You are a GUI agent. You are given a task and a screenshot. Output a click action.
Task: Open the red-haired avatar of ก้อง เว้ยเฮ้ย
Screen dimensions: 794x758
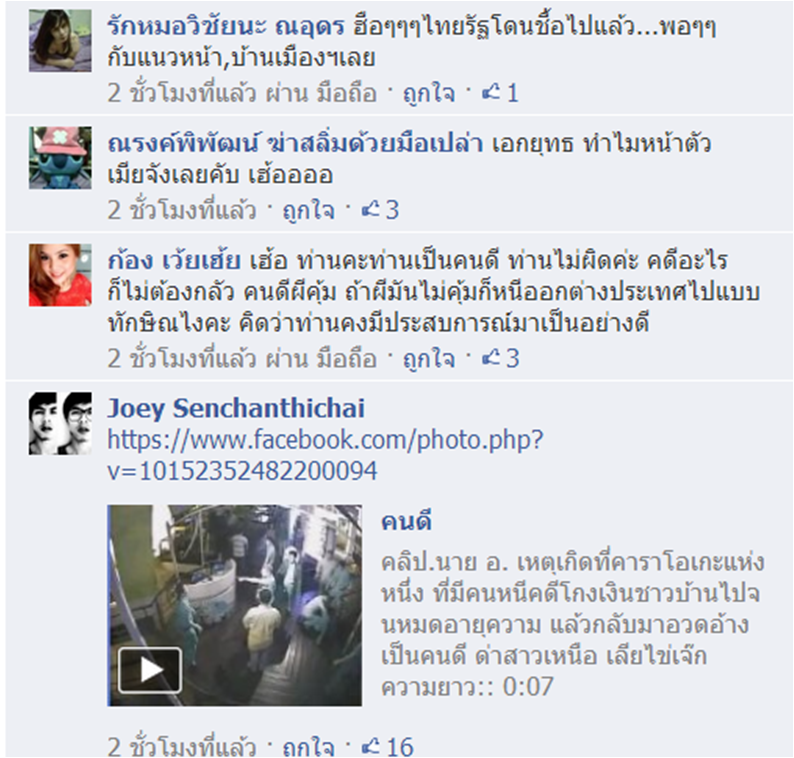[60, 275]
